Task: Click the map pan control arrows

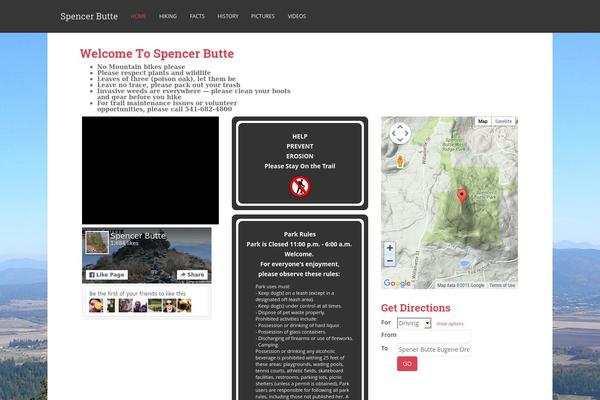Action: tap(400, 133)
